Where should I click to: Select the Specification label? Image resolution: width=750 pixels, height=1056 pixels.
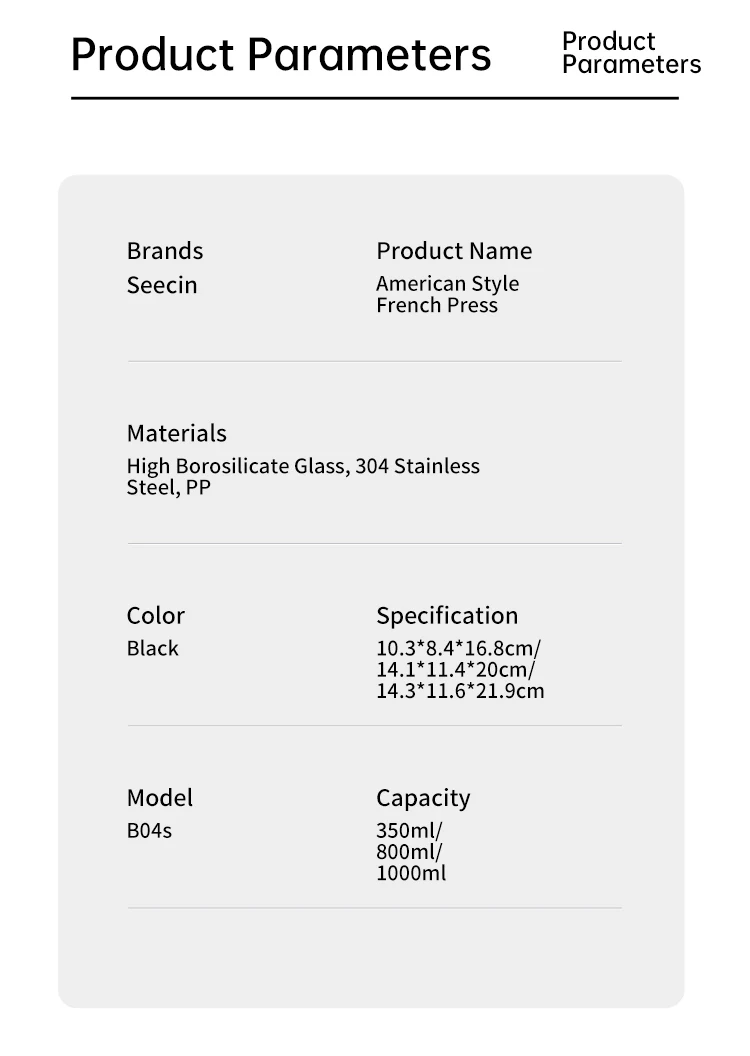pos(447,615)
